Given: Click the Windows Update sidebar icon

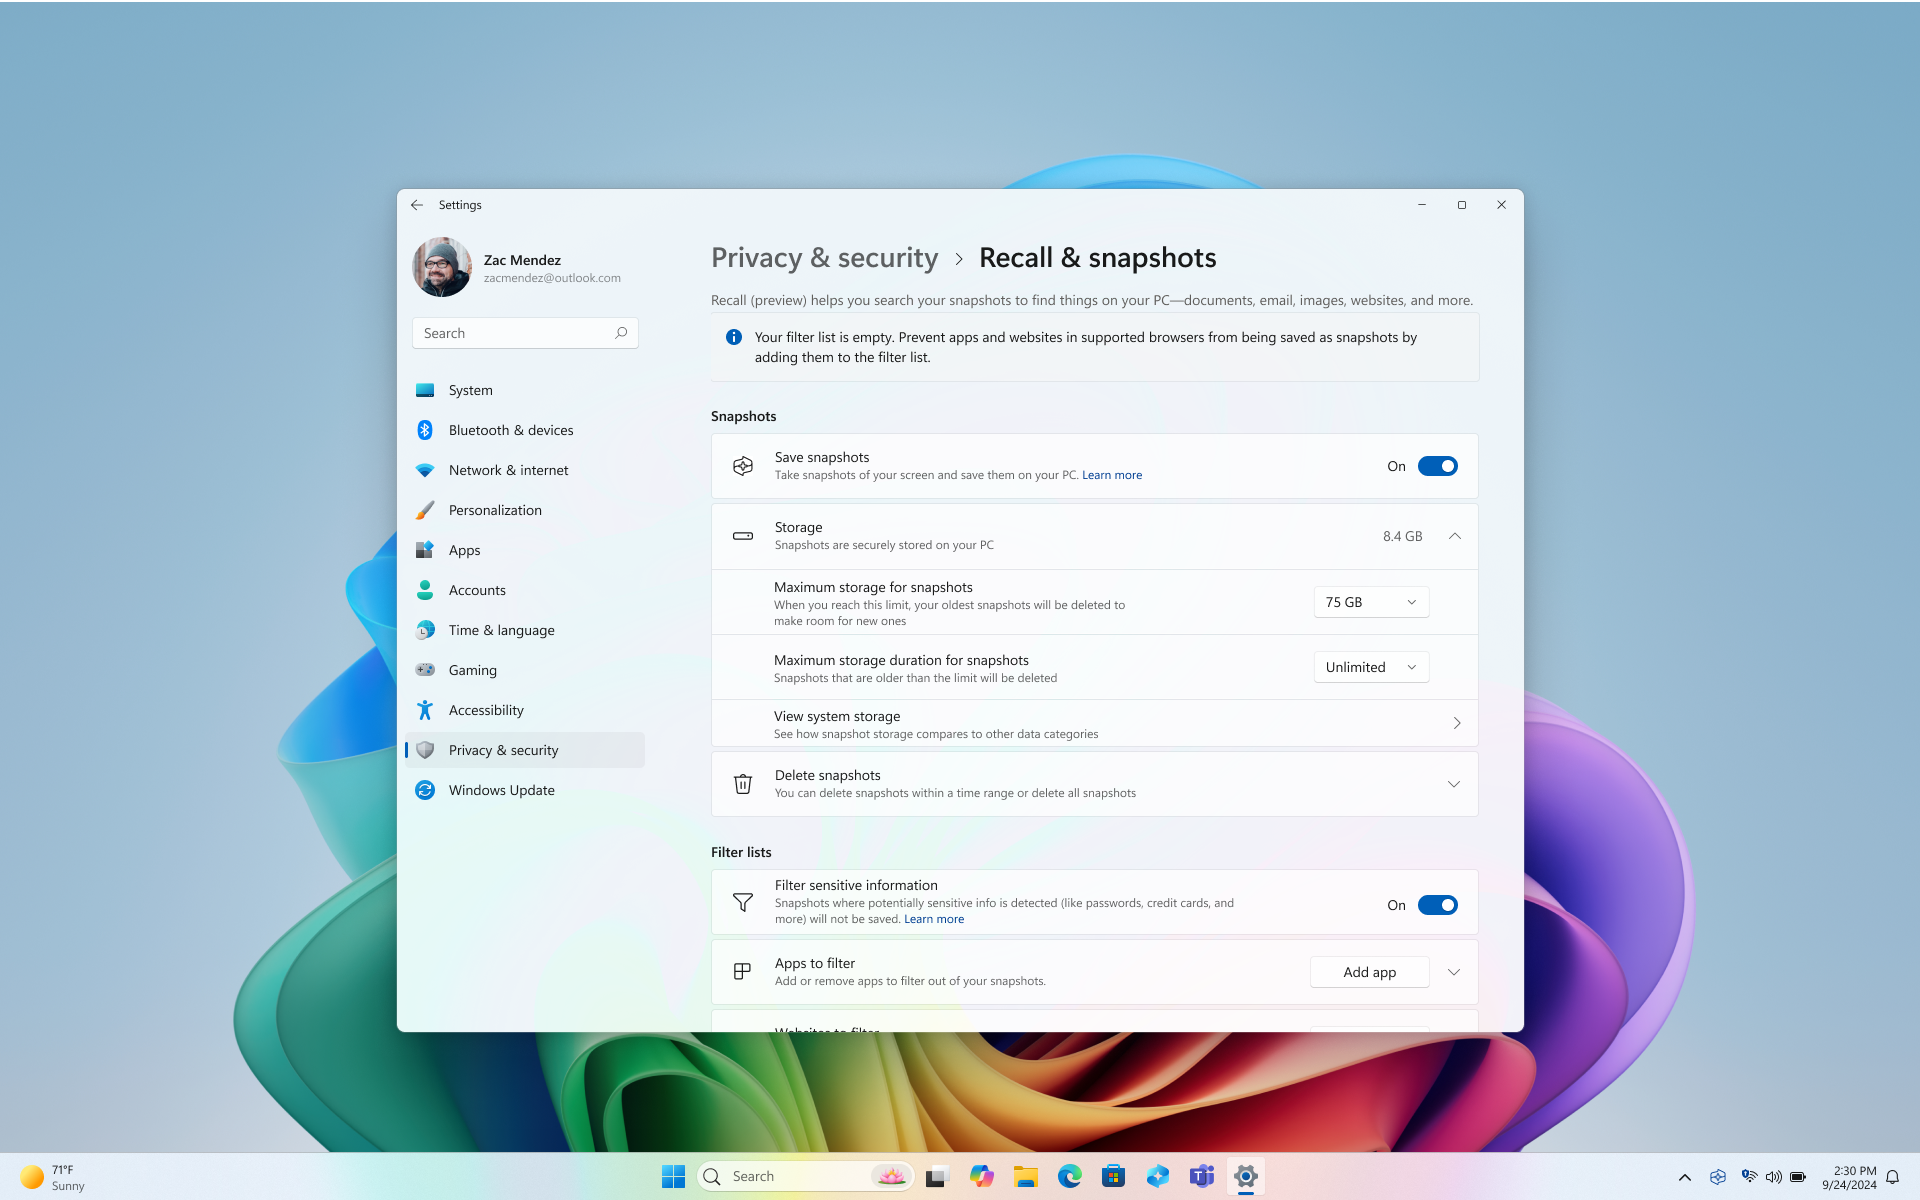Looking at the screenshot, I should tap(426, 789).
